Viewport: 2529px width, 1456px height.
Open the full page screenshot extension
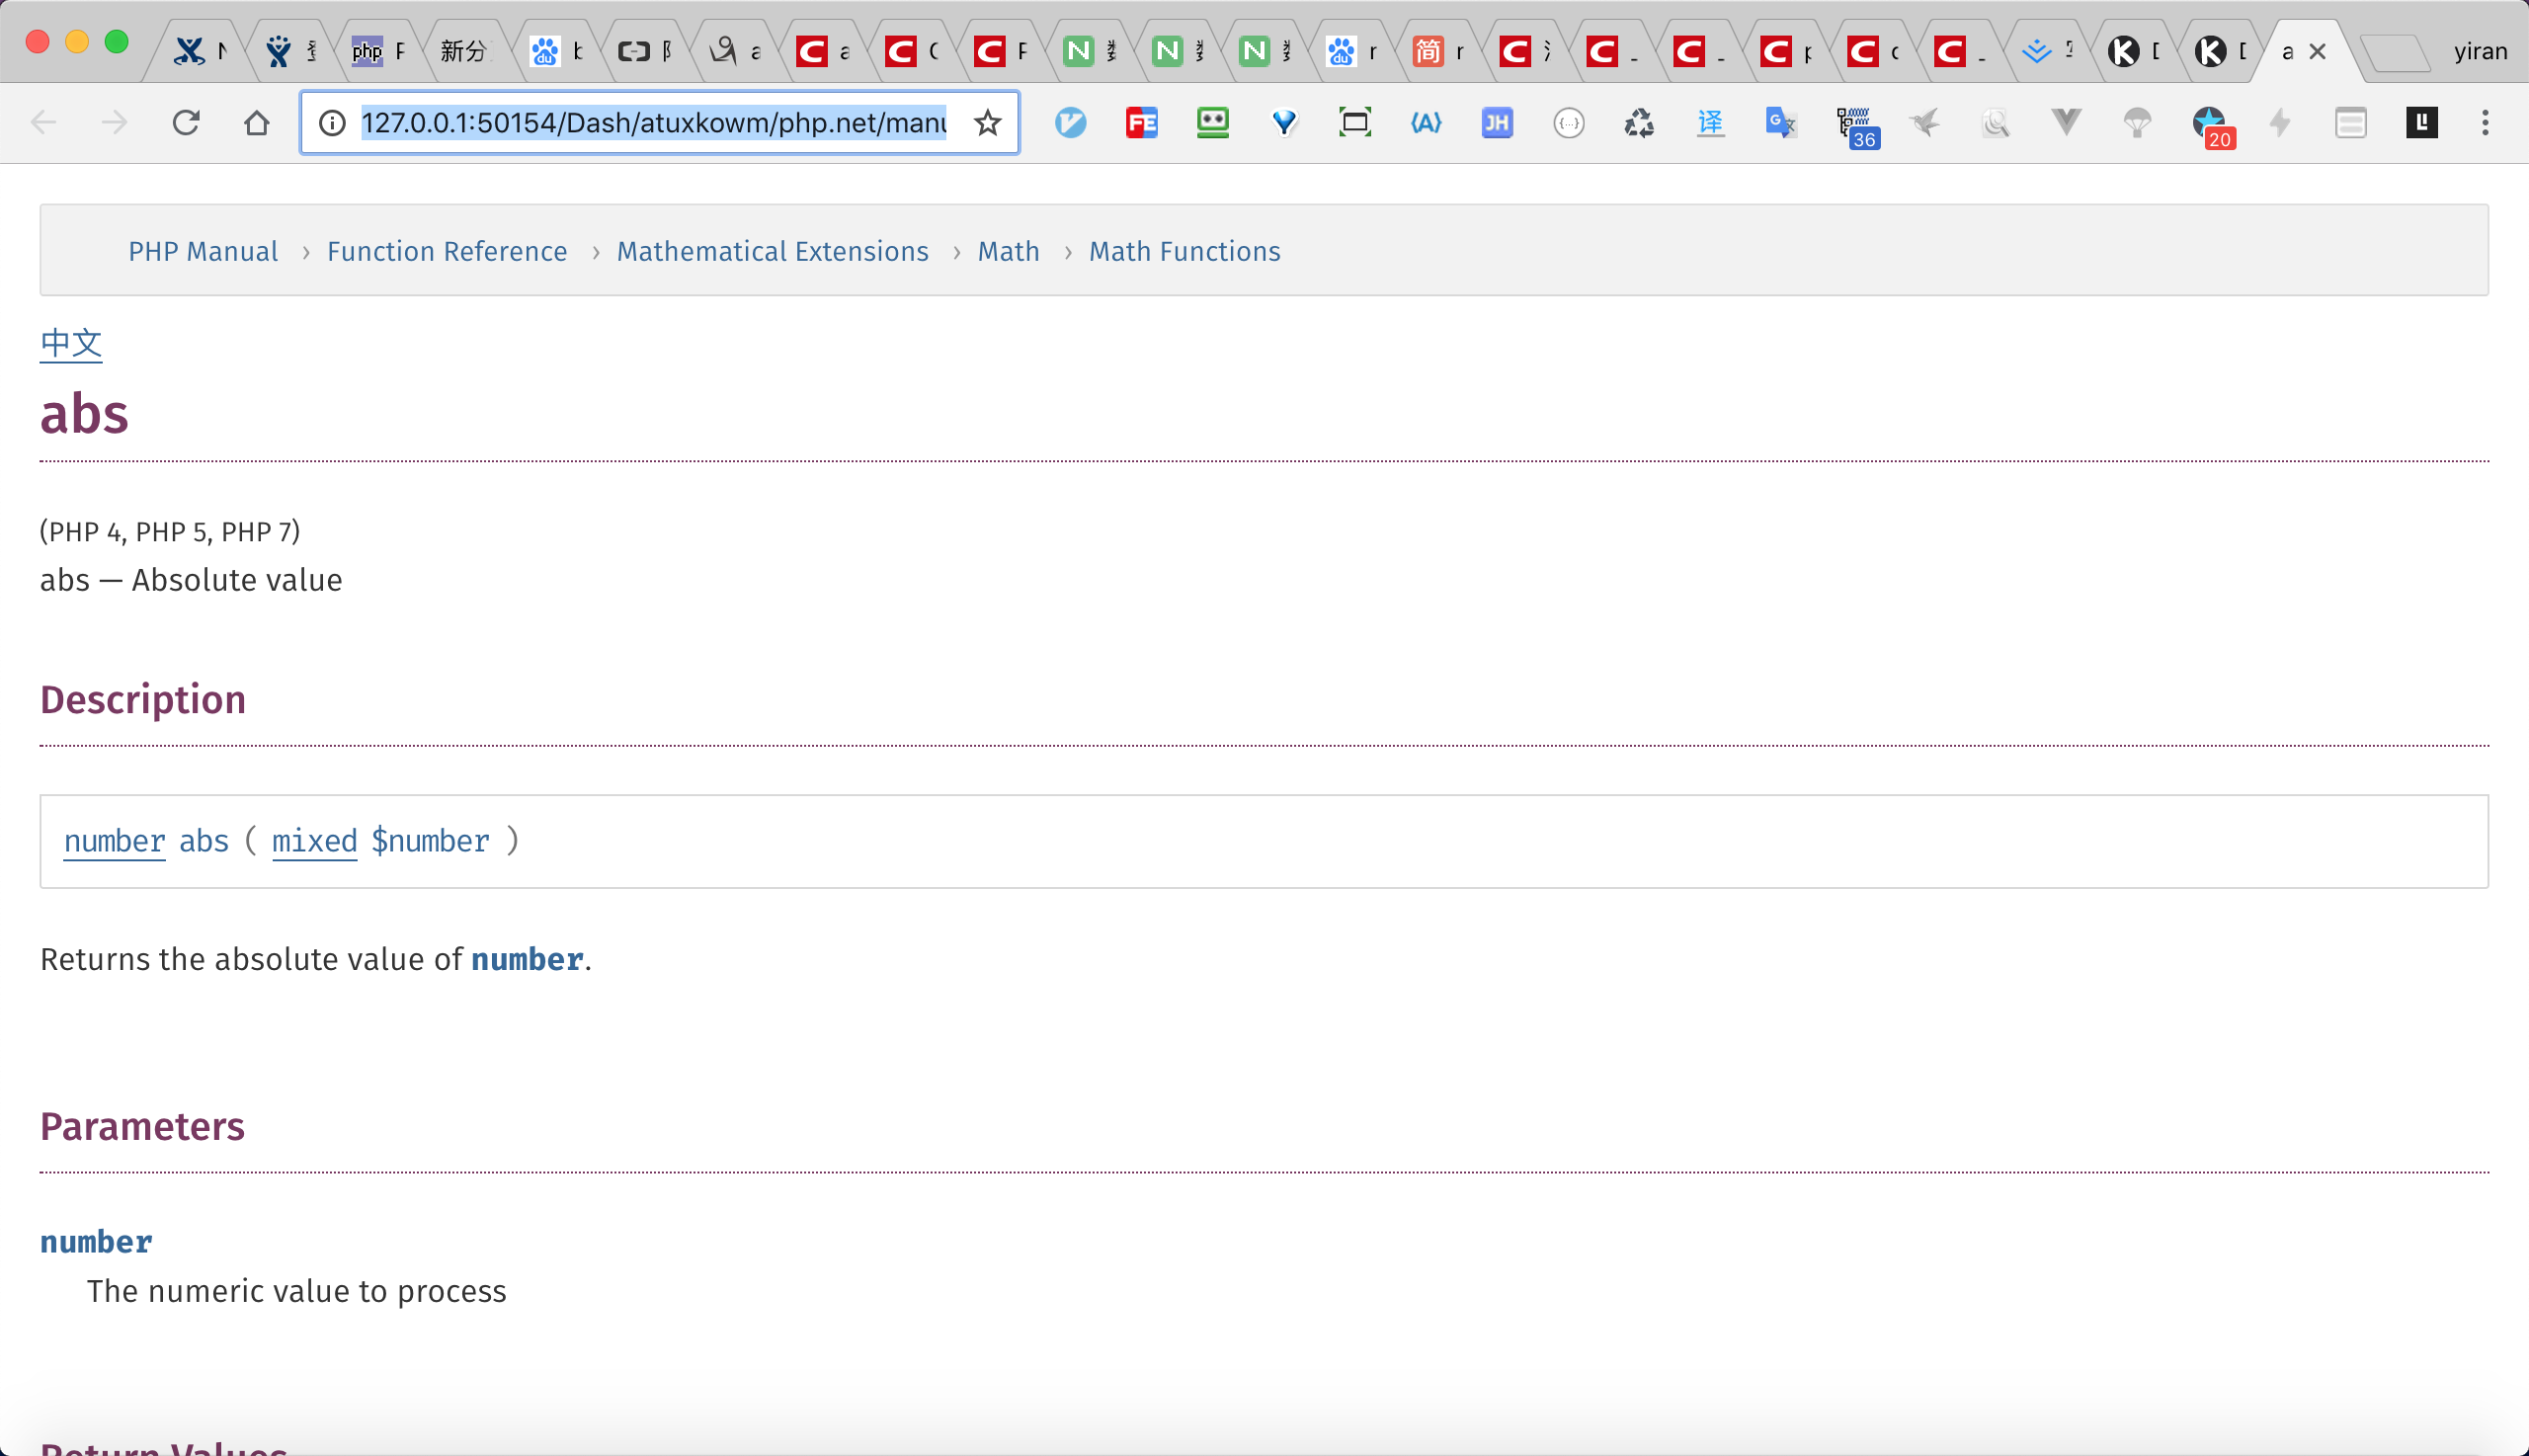point(1354,123)
